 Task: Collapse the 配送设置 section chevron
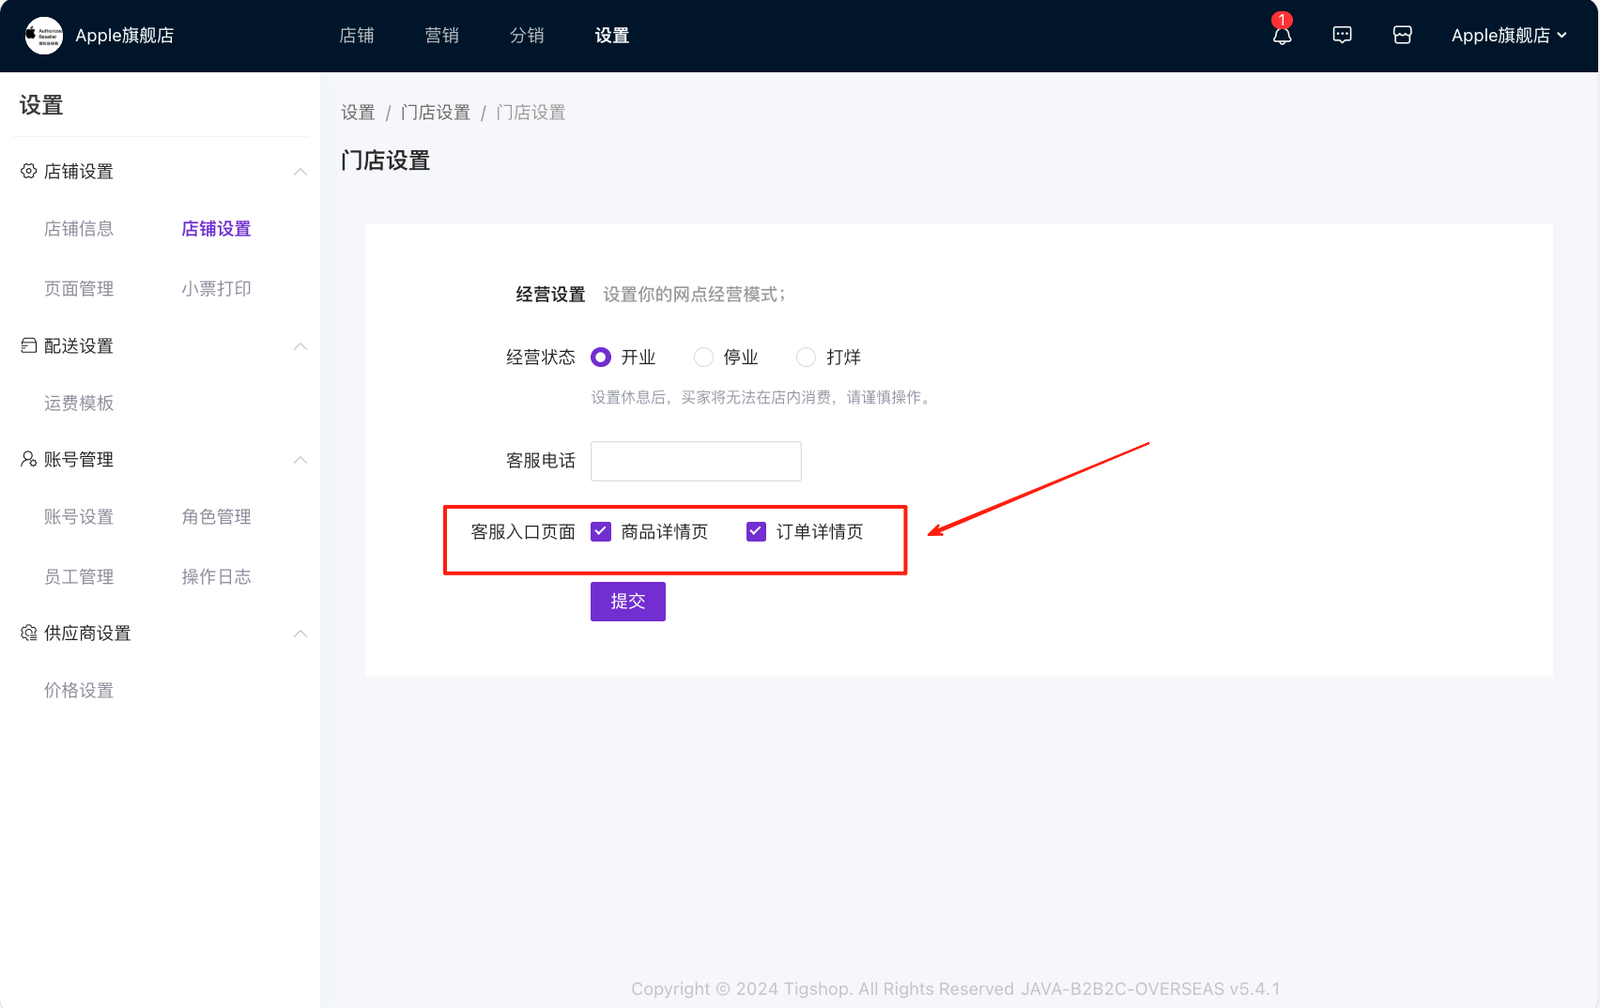(300, 346)
